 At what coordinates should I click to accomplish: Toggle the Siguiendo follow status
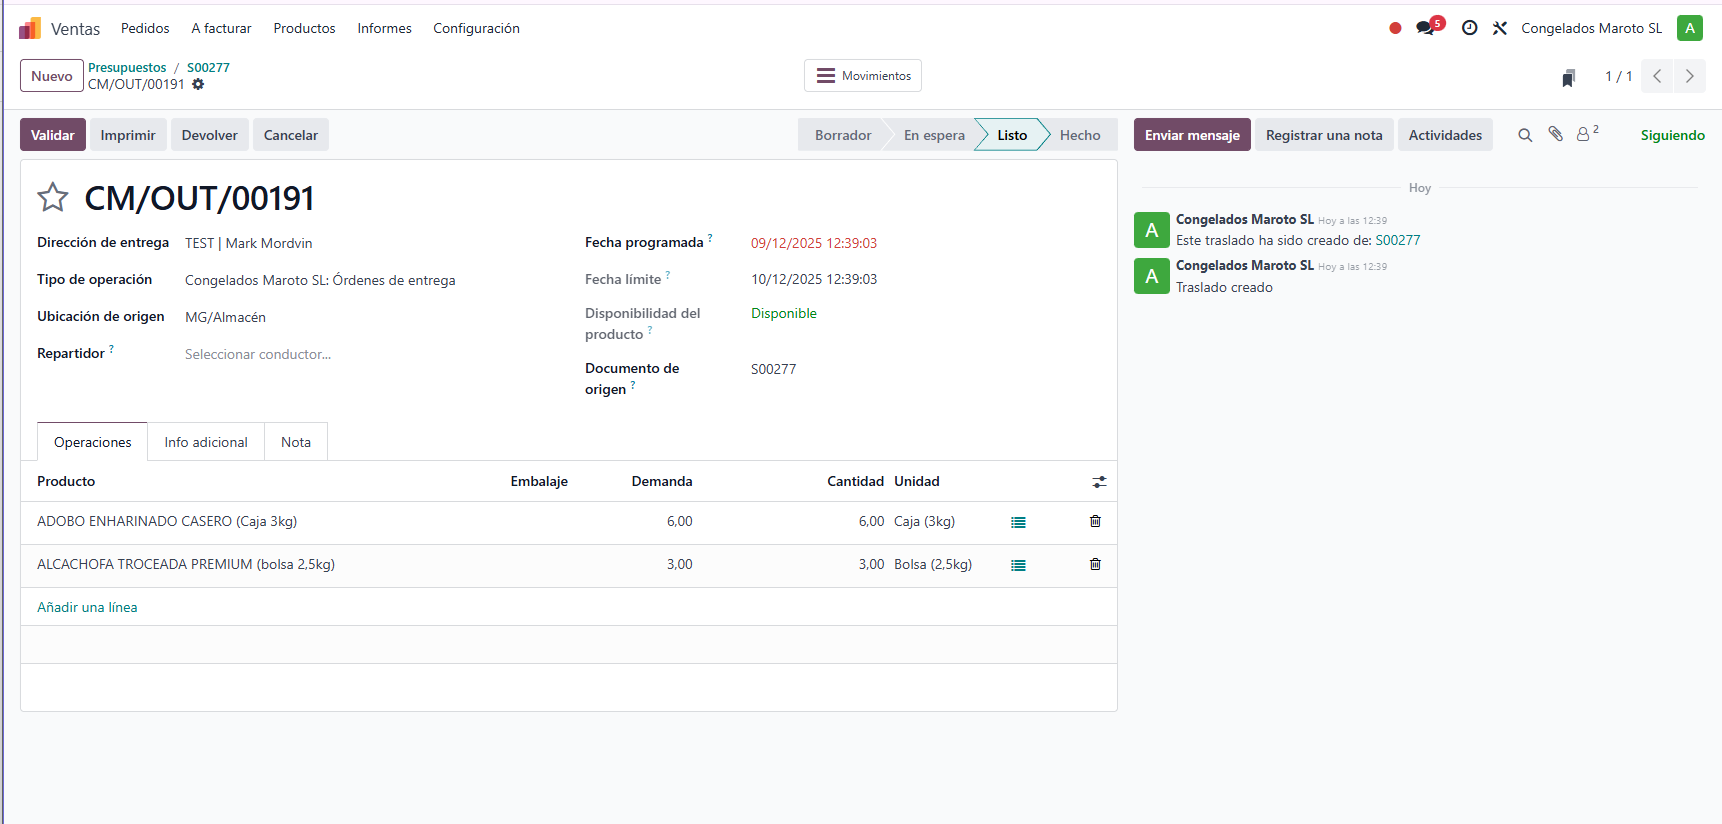coord(1672,135)
